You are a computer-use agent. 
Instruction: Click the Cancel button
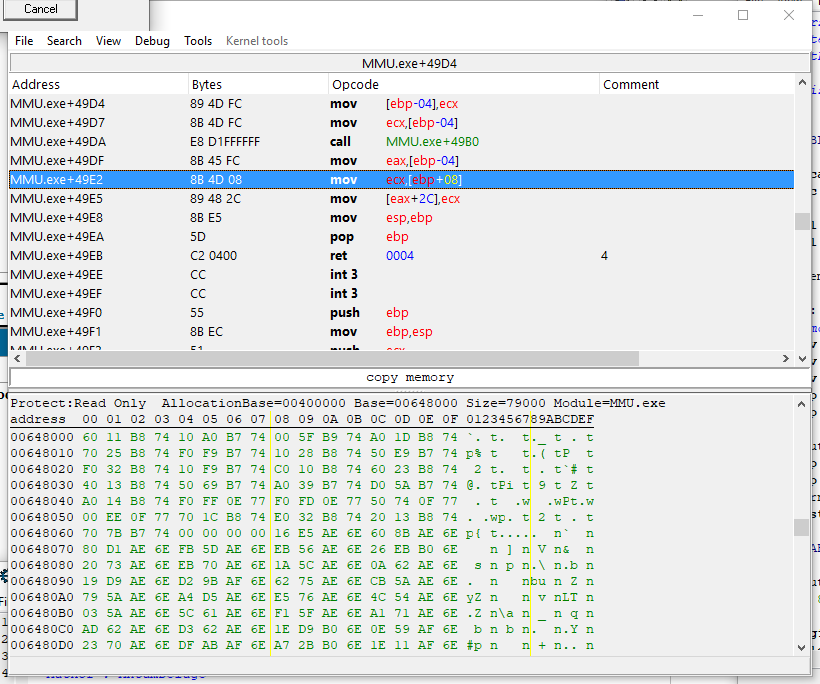41,9
